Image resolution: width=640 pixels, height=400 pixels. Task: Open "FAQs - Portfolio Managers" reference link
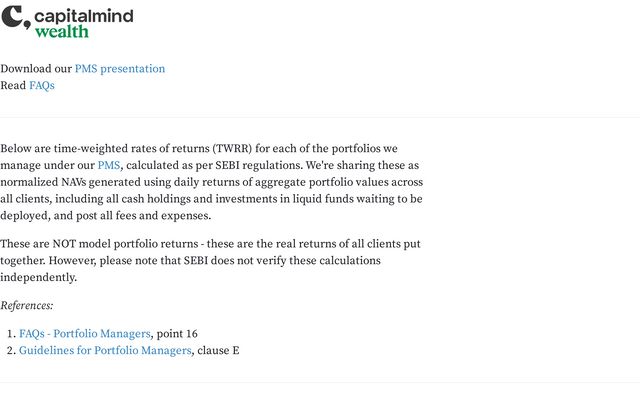(x=85, y=334)
